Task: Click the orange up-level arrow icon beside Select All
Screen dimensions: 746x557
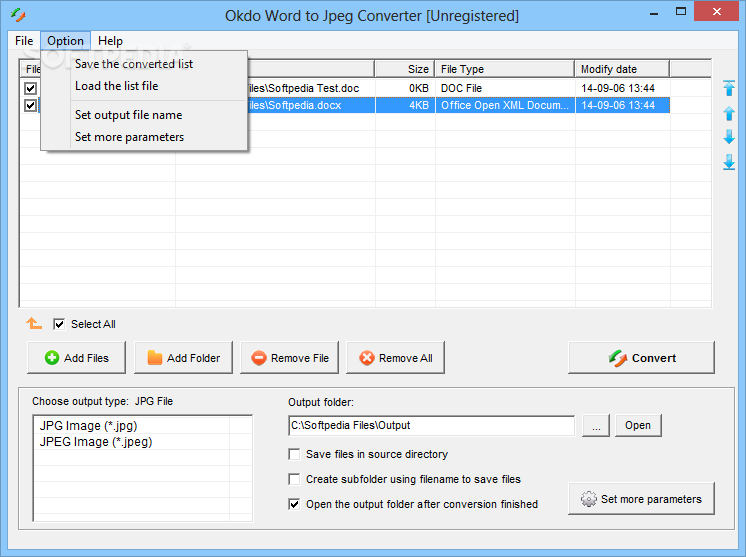Action: point(34,324)
